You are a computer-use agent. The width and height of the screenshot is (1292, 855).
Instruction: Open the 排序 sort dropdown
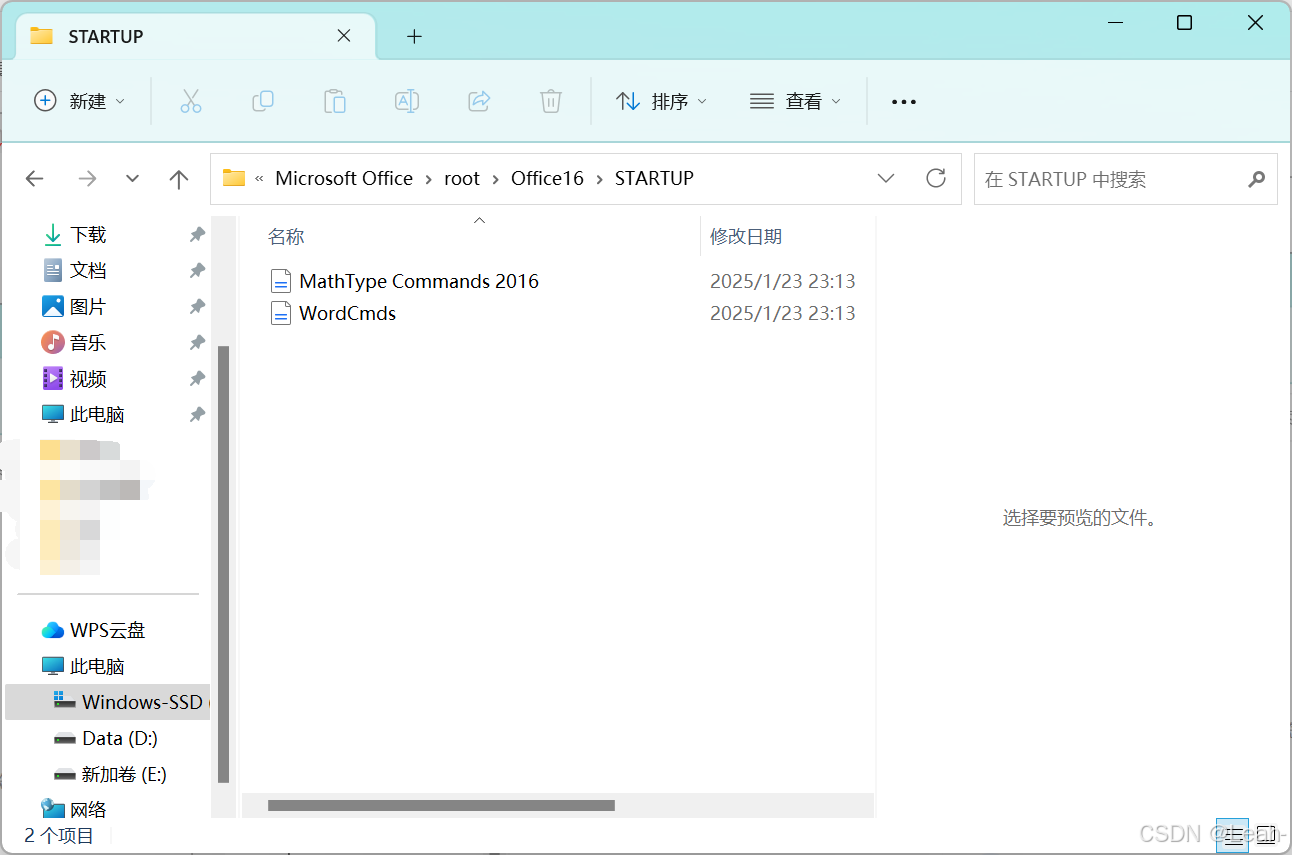(661, 101)
